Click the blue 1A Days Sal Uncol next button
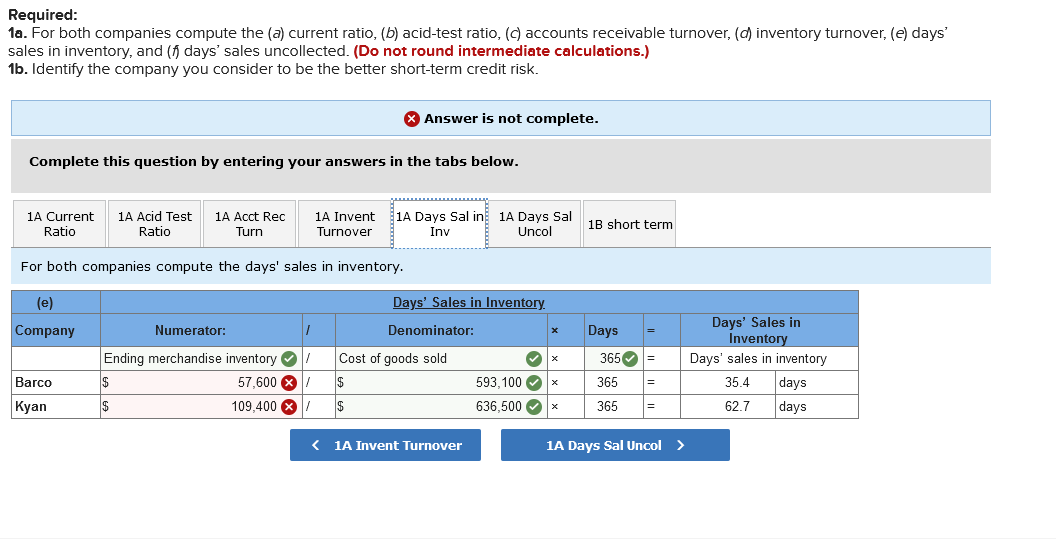This screenshot has height=541, width=1056. (615, 445)
